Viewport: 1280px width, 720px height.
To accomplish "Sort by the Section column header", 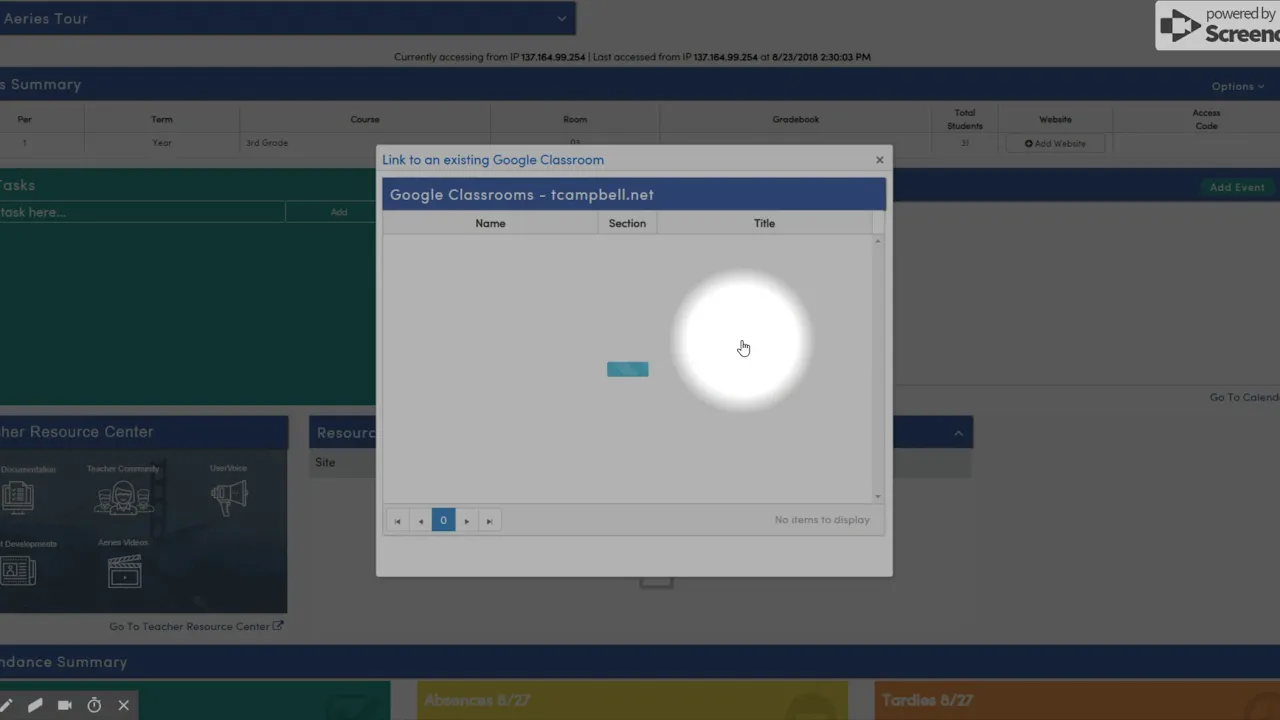I will coord(627,223).
